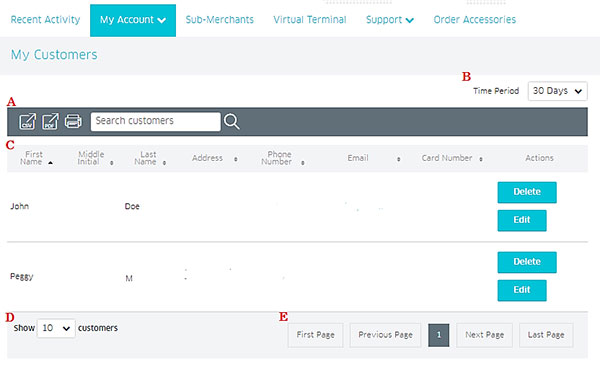This screenshot has width=600, height=367.
Task: Click the Search customers field
Action: [155, 121]
